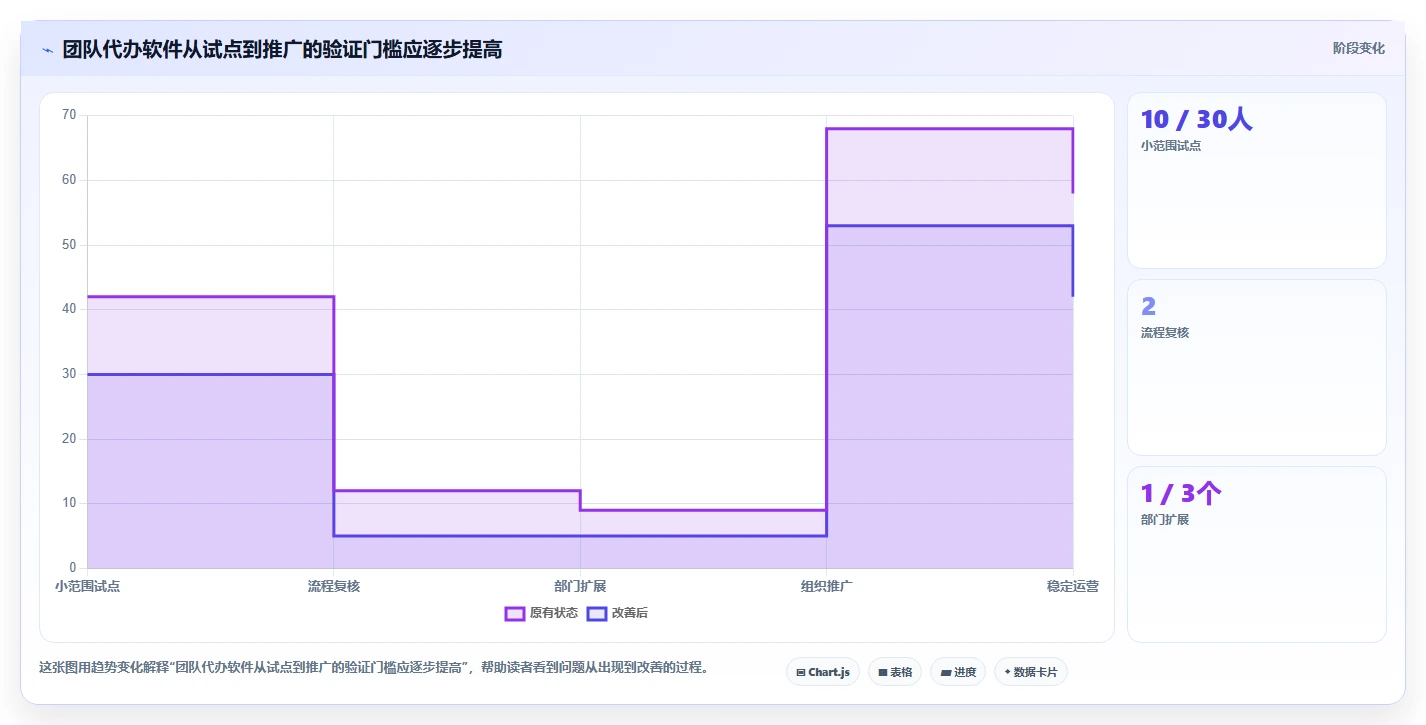Image resolution: width=1426 pixels, height=725 pixels.
Task: Click the 表格 tag
Action: pyautogui.click(x=895, y=672)
